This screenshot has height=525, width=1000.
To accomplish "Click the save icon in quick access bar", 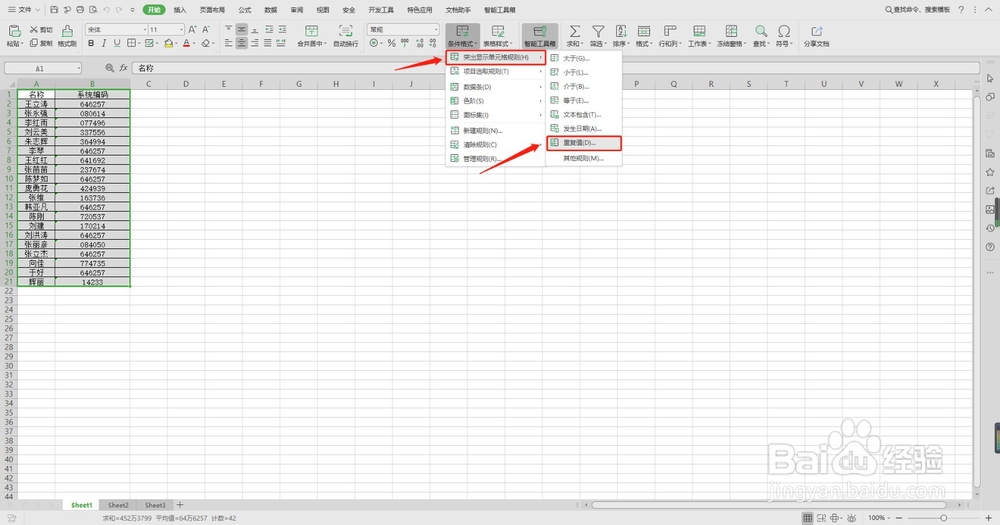I will coord(54,10).
